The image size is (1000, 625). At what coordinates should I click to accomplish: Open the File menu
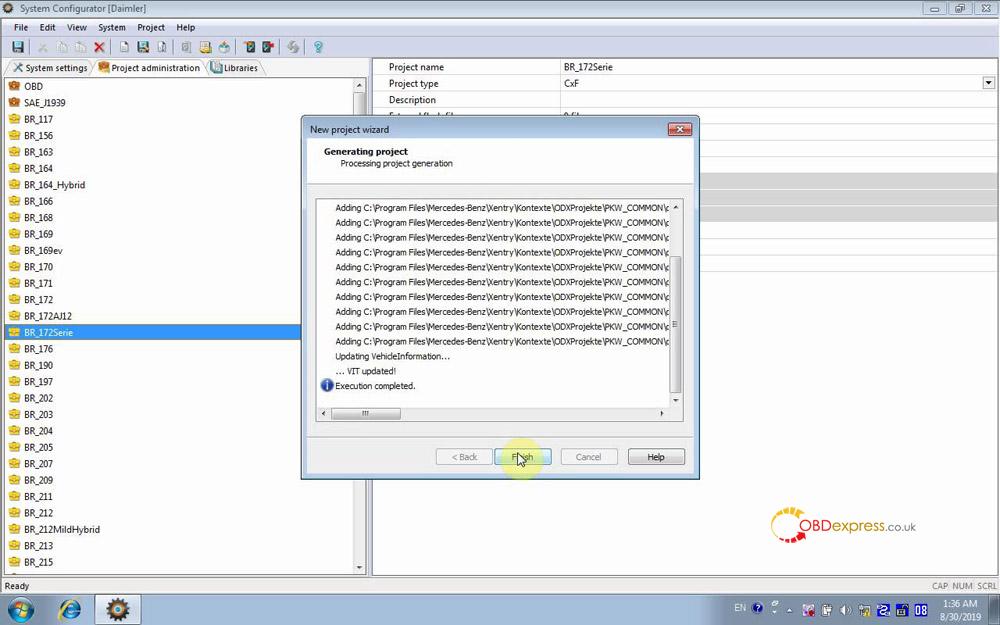coord(21,27)
